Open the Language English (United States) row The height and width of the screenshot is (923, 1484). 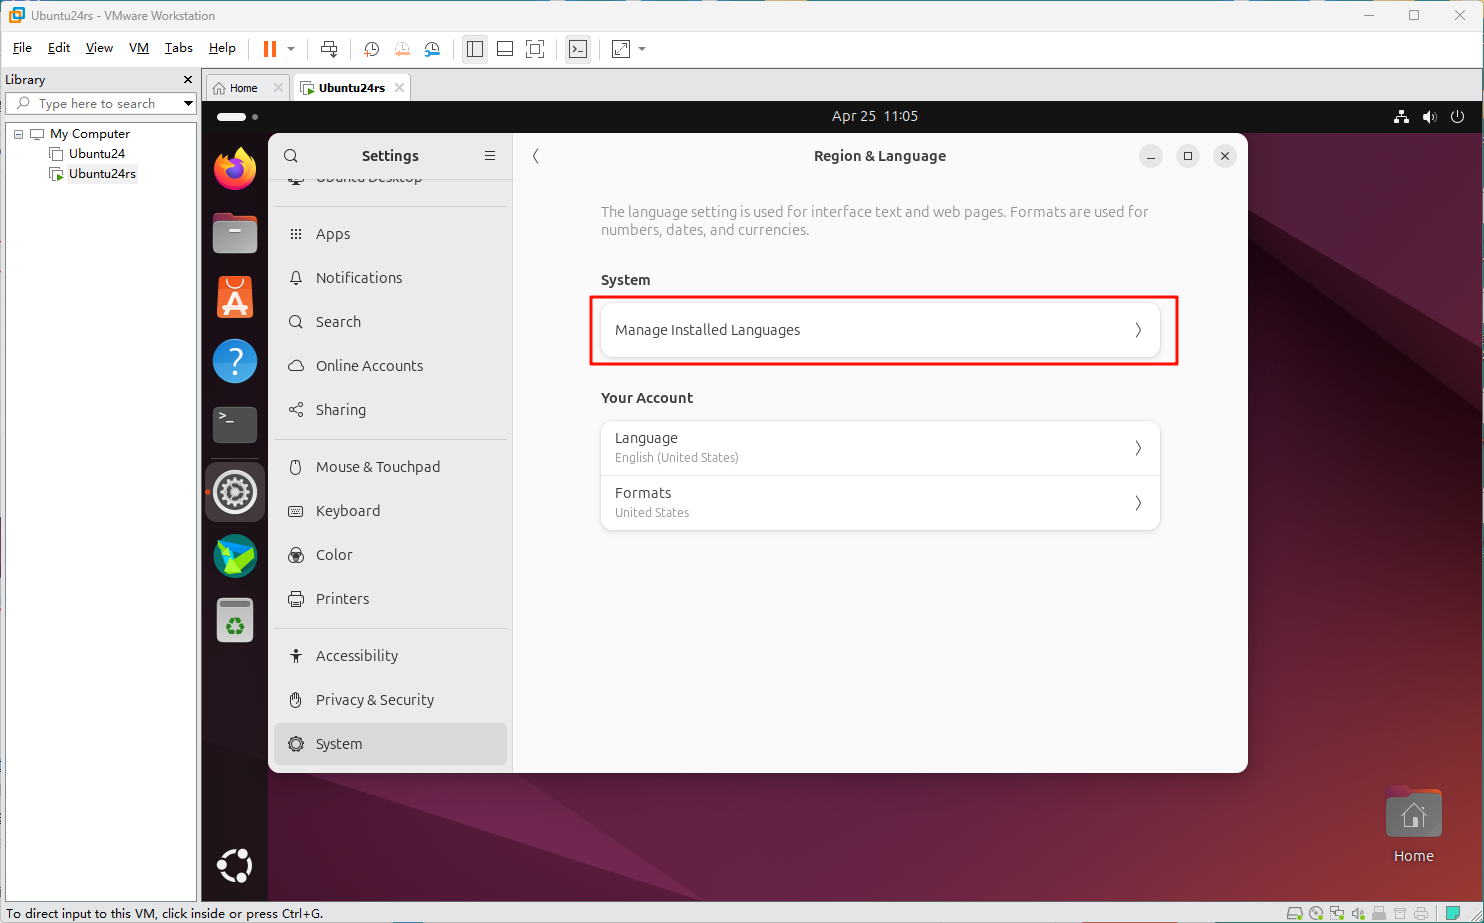click(880, 448)
